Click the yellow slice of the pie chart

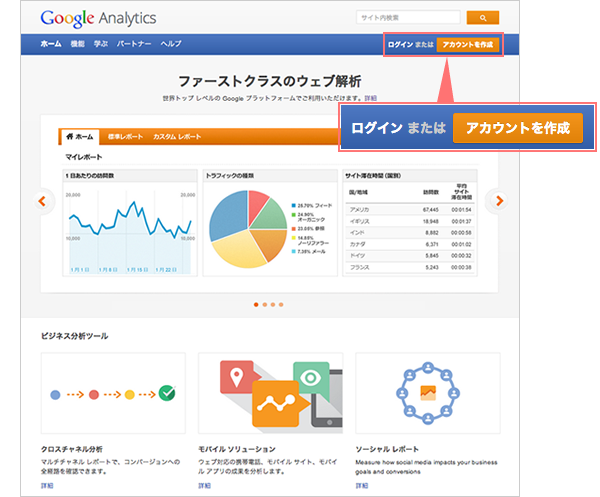pyautogui.click(x=239, y=251)
